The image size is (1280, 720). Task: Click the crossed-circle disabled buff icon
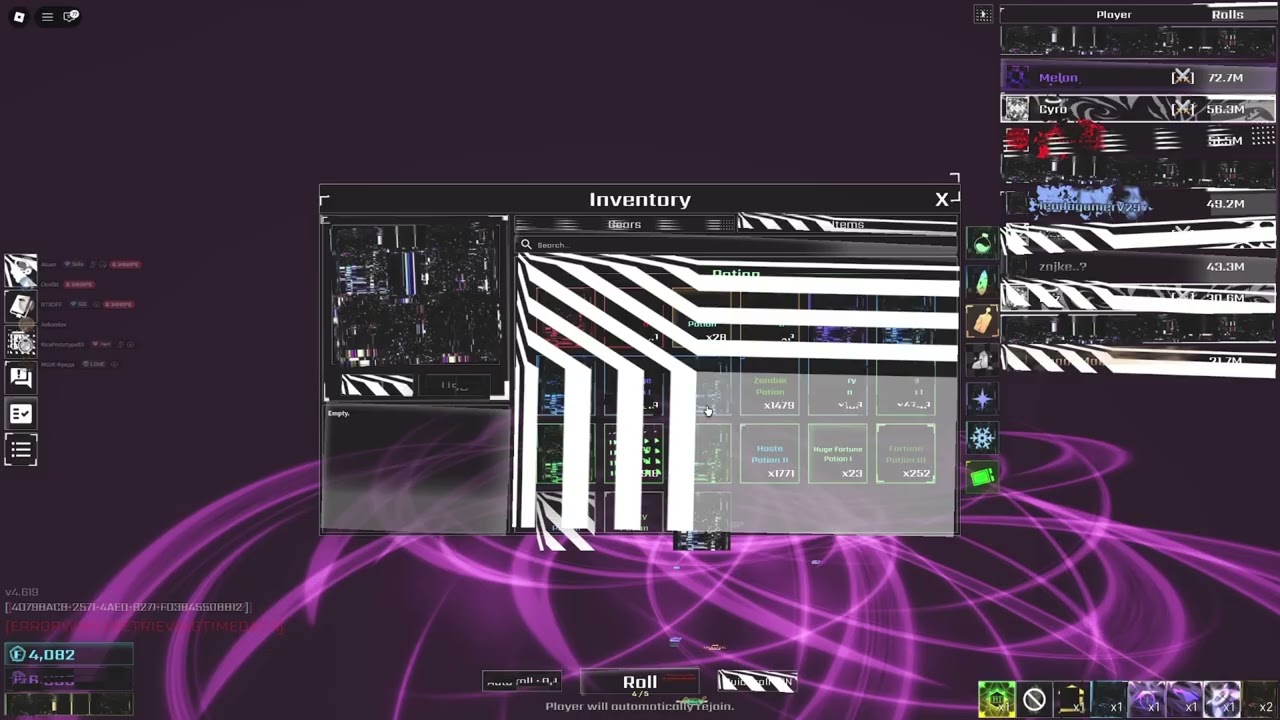[x=1034, y=700]
